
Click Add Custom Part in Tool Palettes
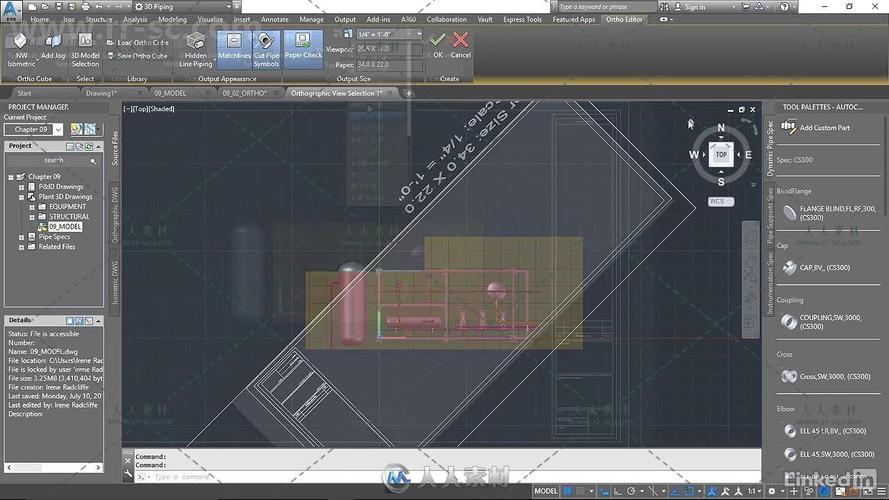click(815, 128)
